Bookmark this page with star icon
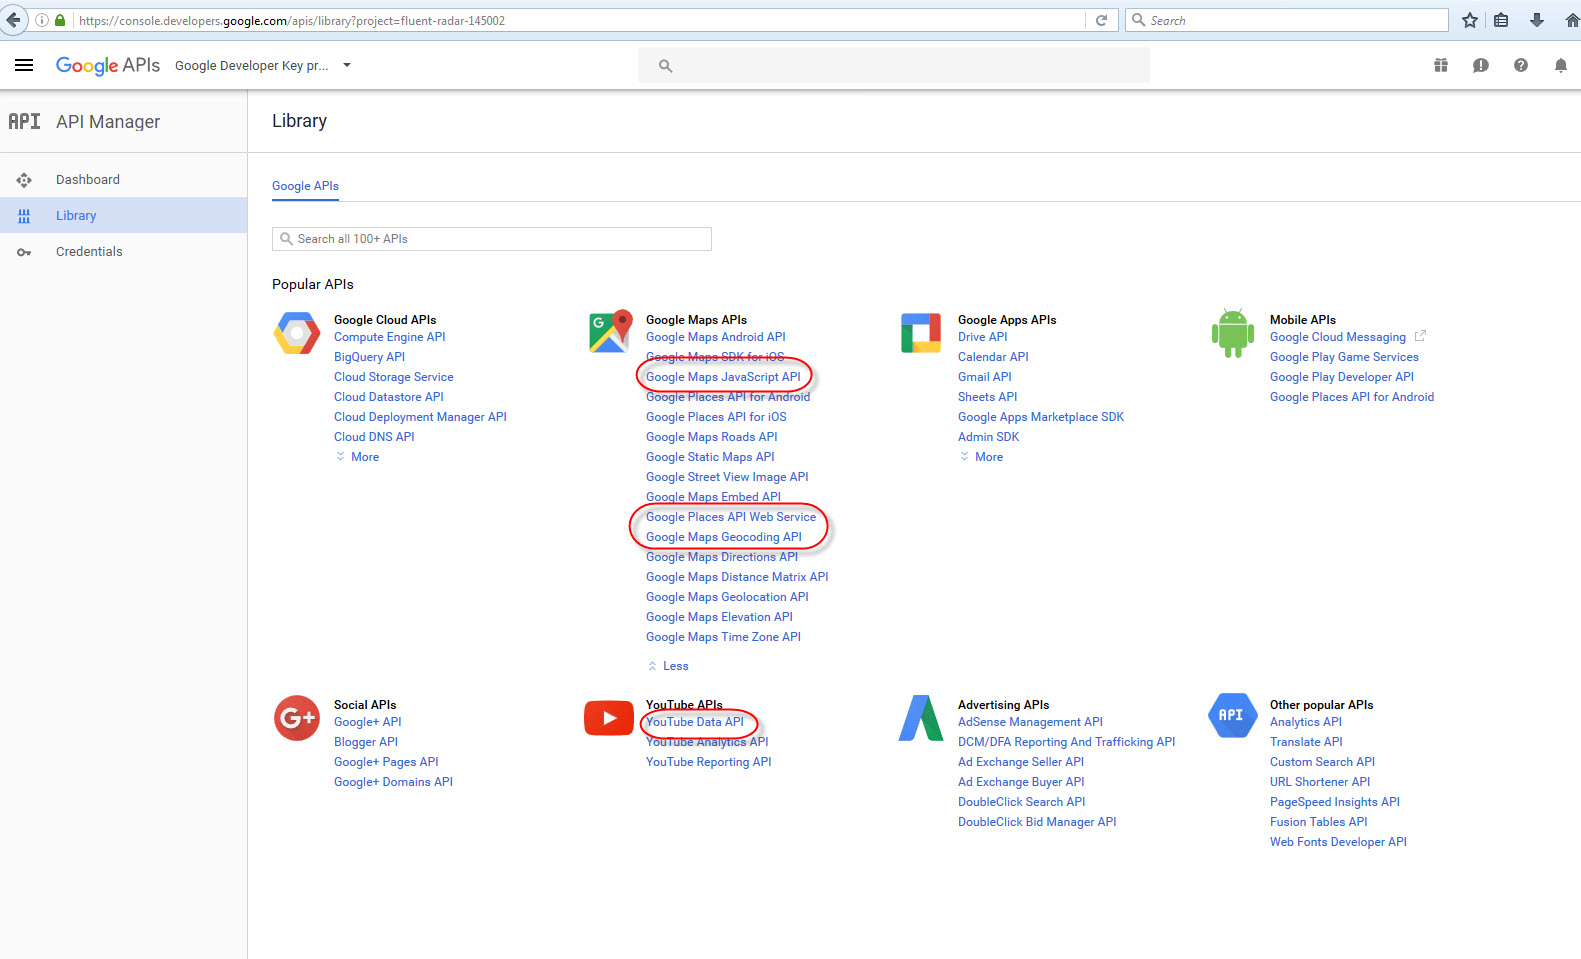Screen dimensions: 1581x959 (1469, 20)
